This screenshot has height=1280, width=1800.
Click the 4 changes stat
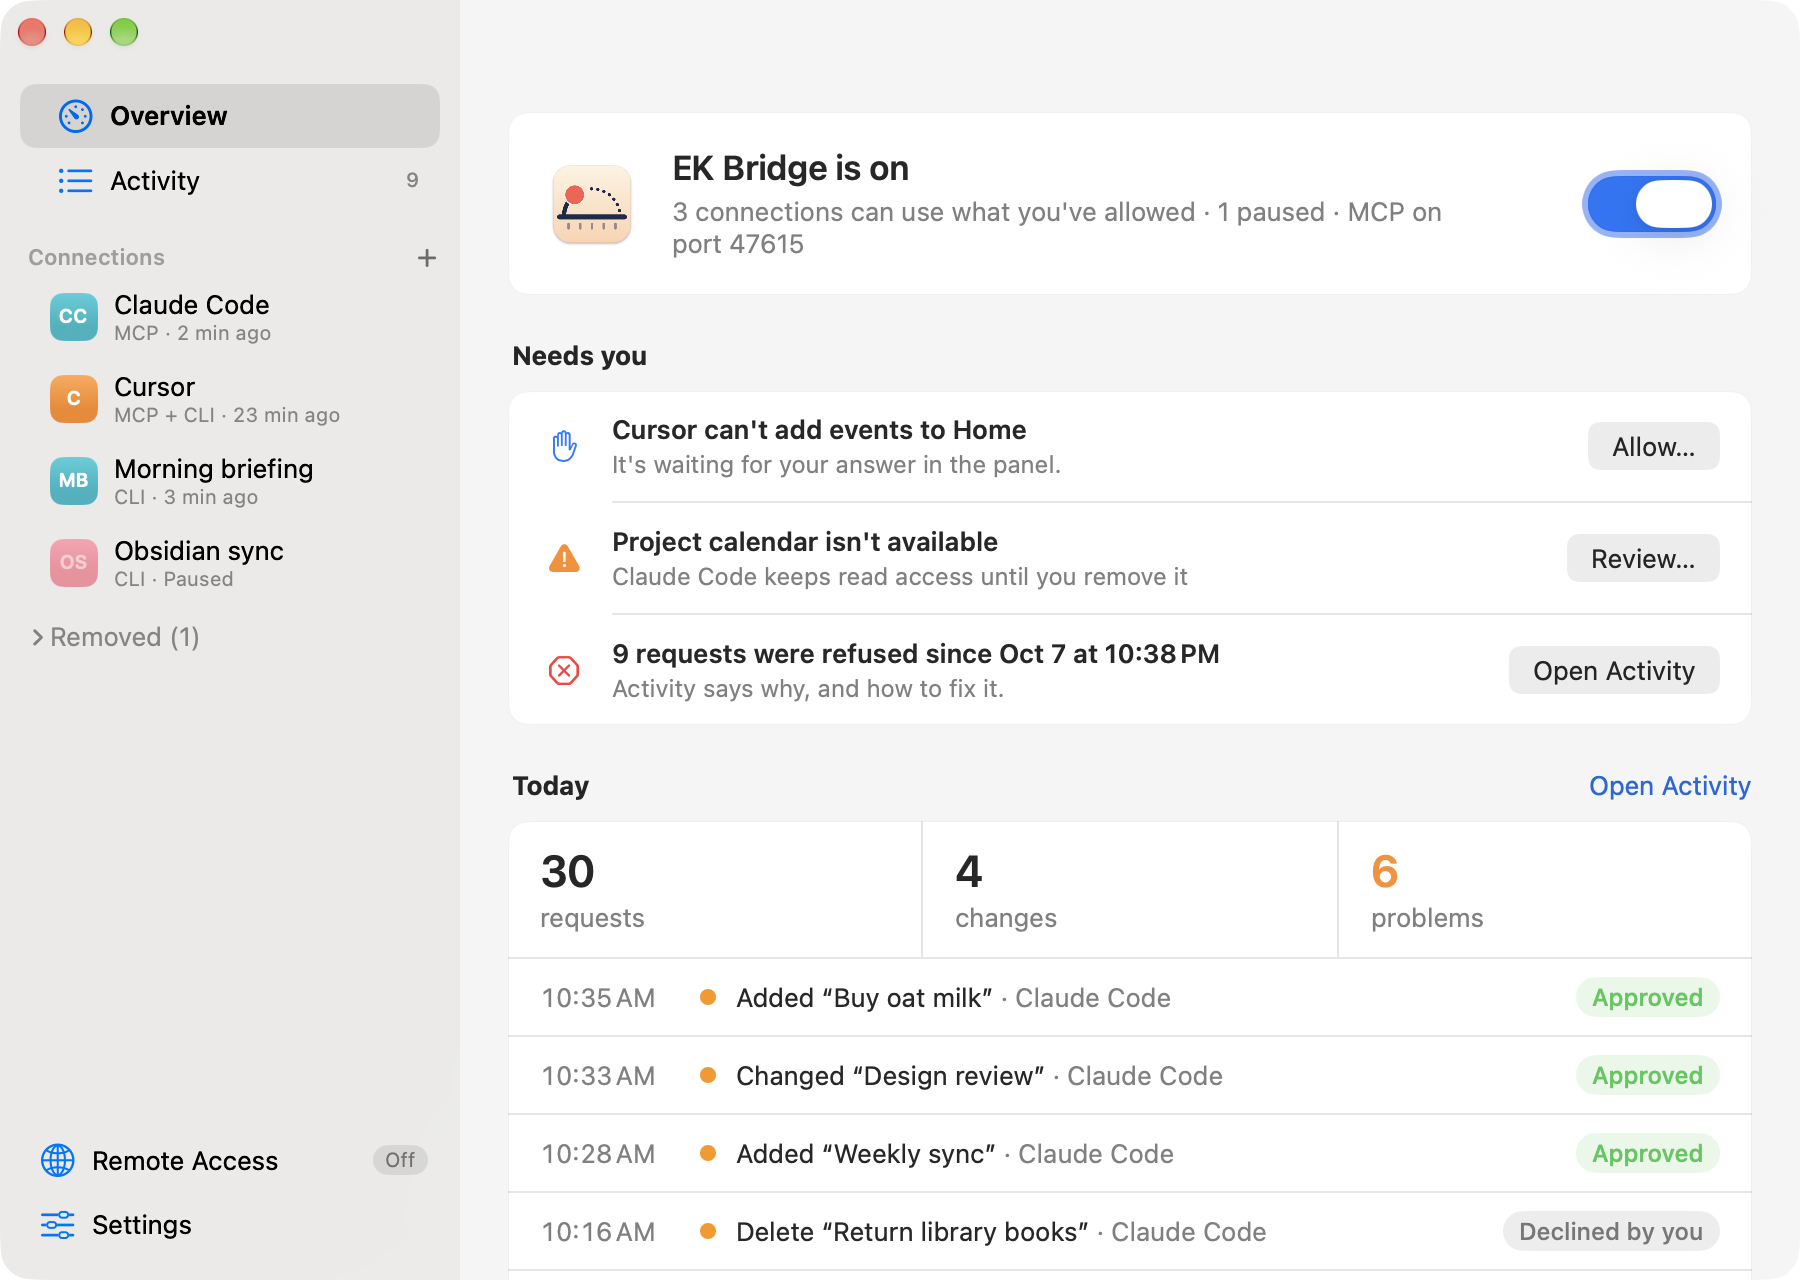[x=1130, y=890]
